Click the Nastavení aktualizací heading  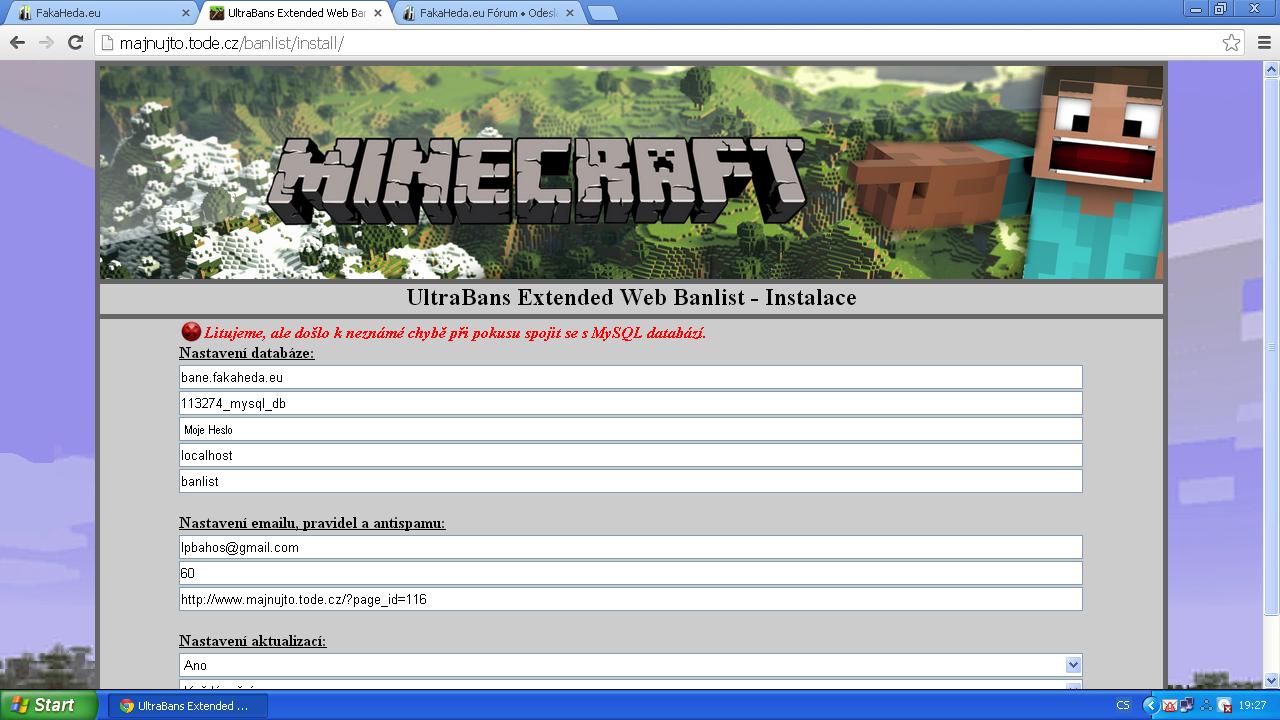click(x=252, y=641)
